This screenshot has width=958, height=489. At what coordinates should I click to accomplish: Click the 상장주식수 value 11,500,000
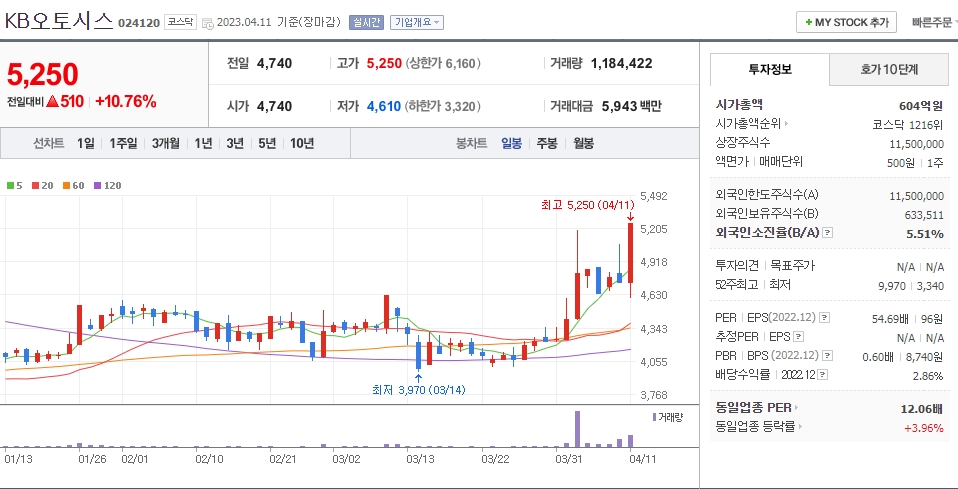coord(916,144)
